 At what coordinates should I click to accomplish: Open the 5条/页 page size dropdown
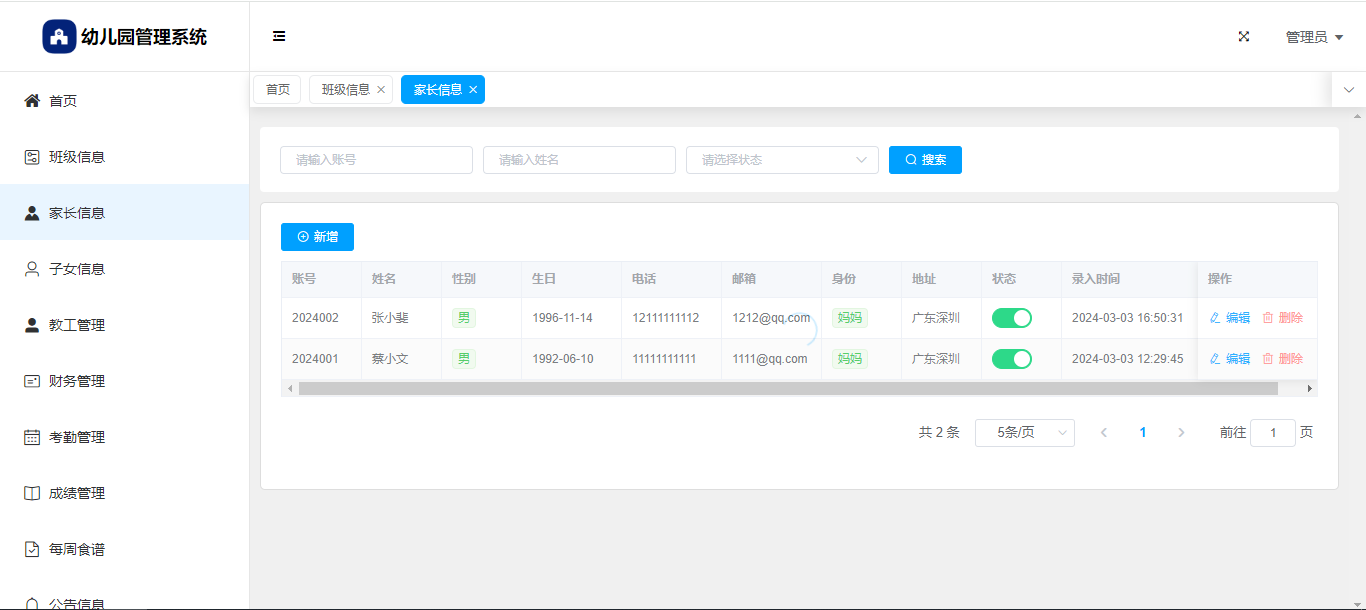click(x=1024, y=433)
